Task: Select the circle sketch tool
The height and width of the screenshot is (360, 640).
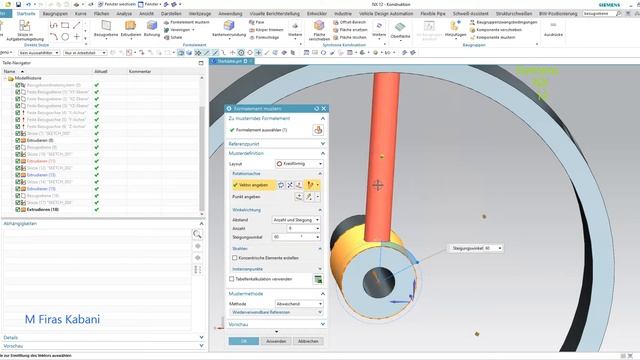Action: pos(65,37)
